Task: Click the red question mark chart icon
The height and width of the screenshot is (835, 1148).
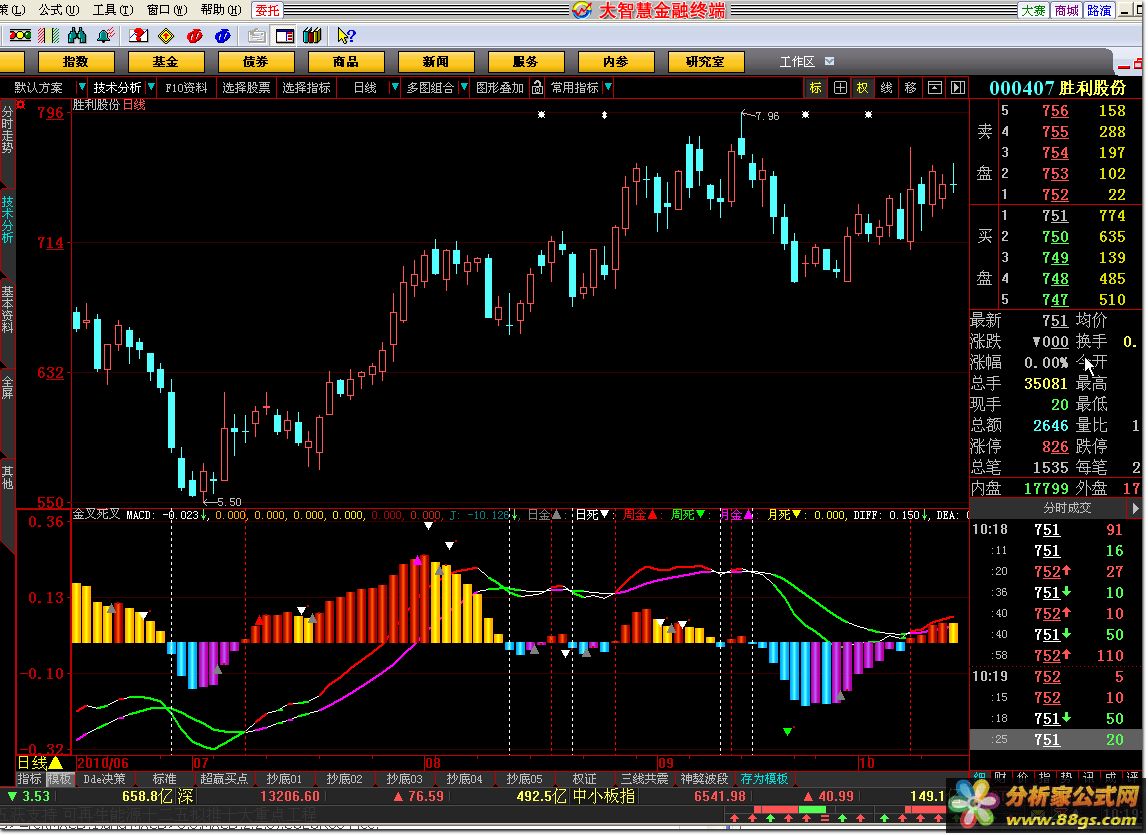Action: (138, 35)
